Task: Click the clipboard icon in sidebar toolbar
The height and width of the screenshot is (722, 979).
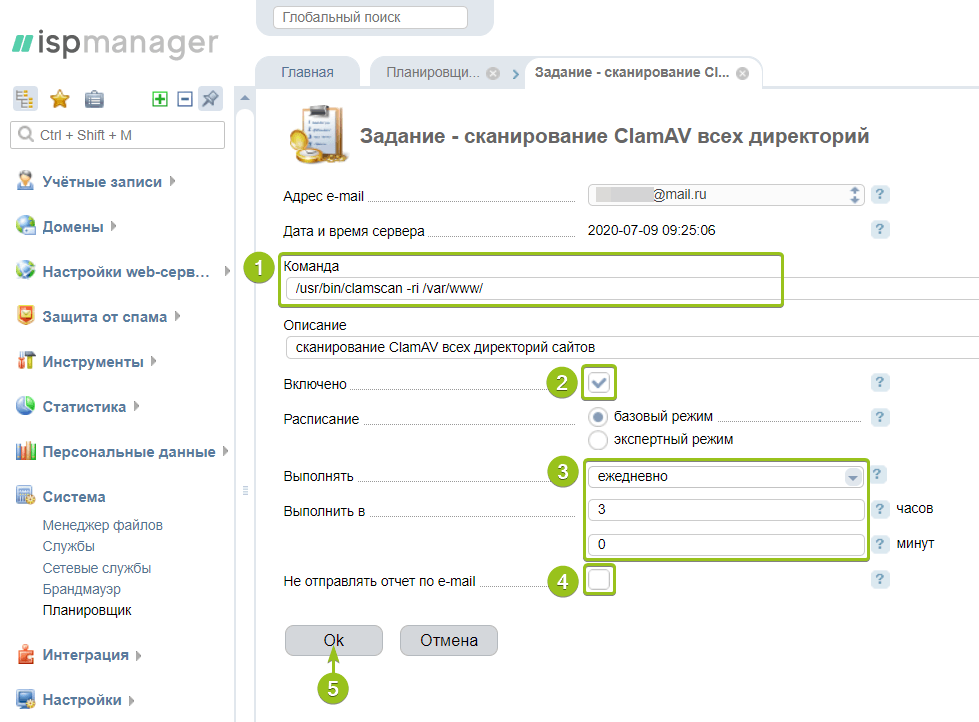Action: coord(94,99)
